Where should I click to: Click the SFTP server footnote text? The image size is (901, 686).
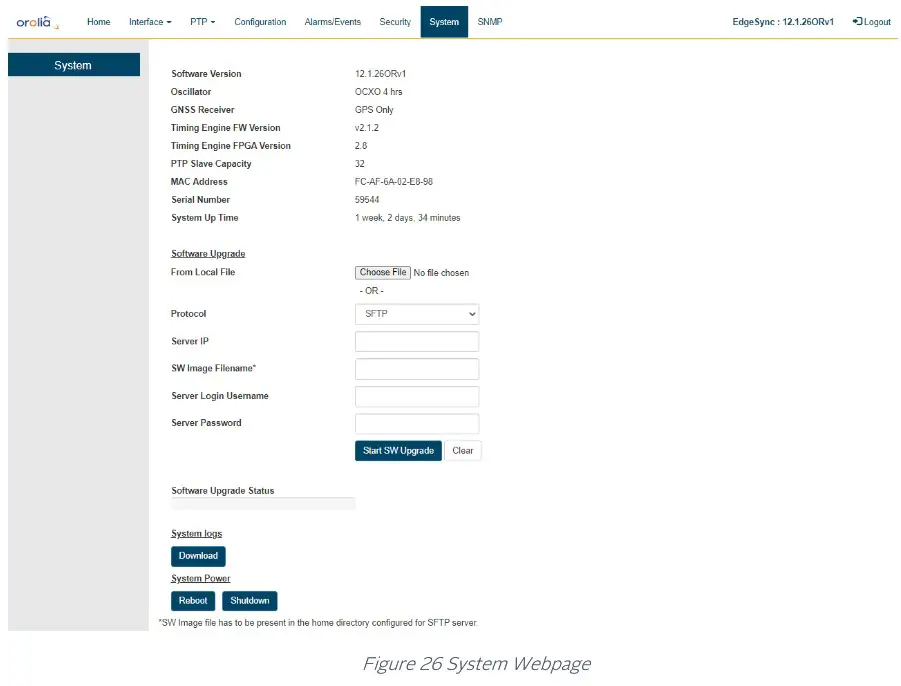click(x=318, y=623)
